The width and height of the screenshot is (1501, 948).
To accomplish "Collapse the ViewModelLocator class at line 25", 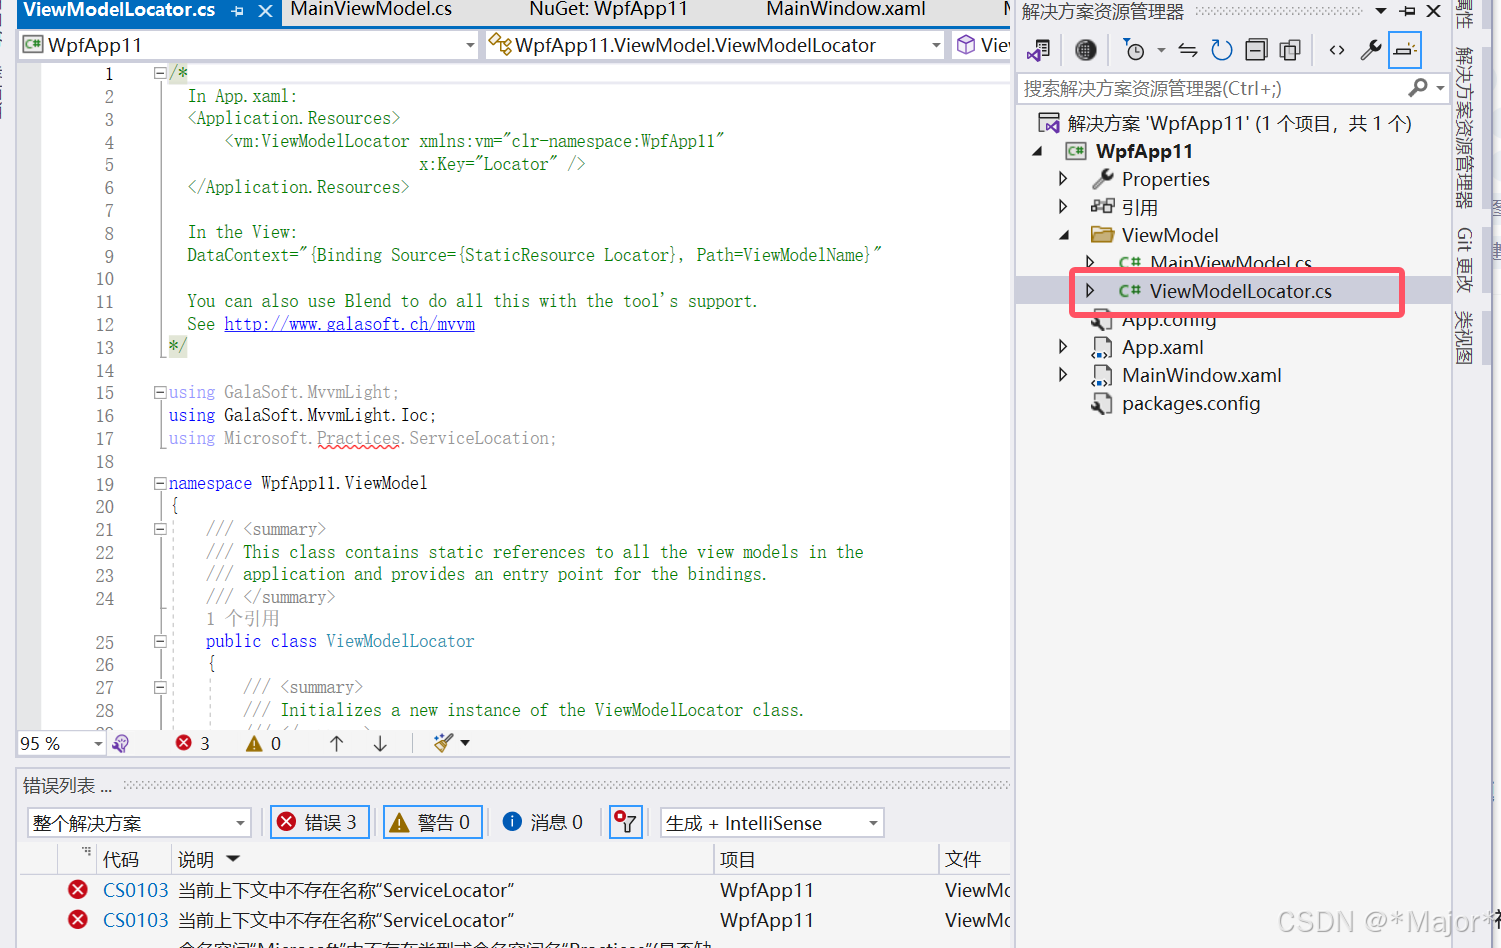I will [160, 641].
